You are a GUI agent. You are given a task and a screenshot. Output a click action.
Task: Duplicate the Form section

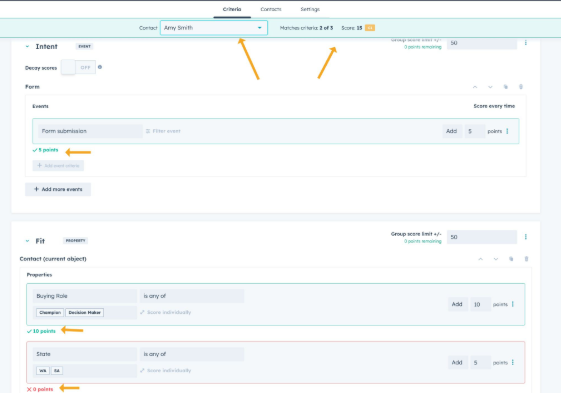[506, 87]
